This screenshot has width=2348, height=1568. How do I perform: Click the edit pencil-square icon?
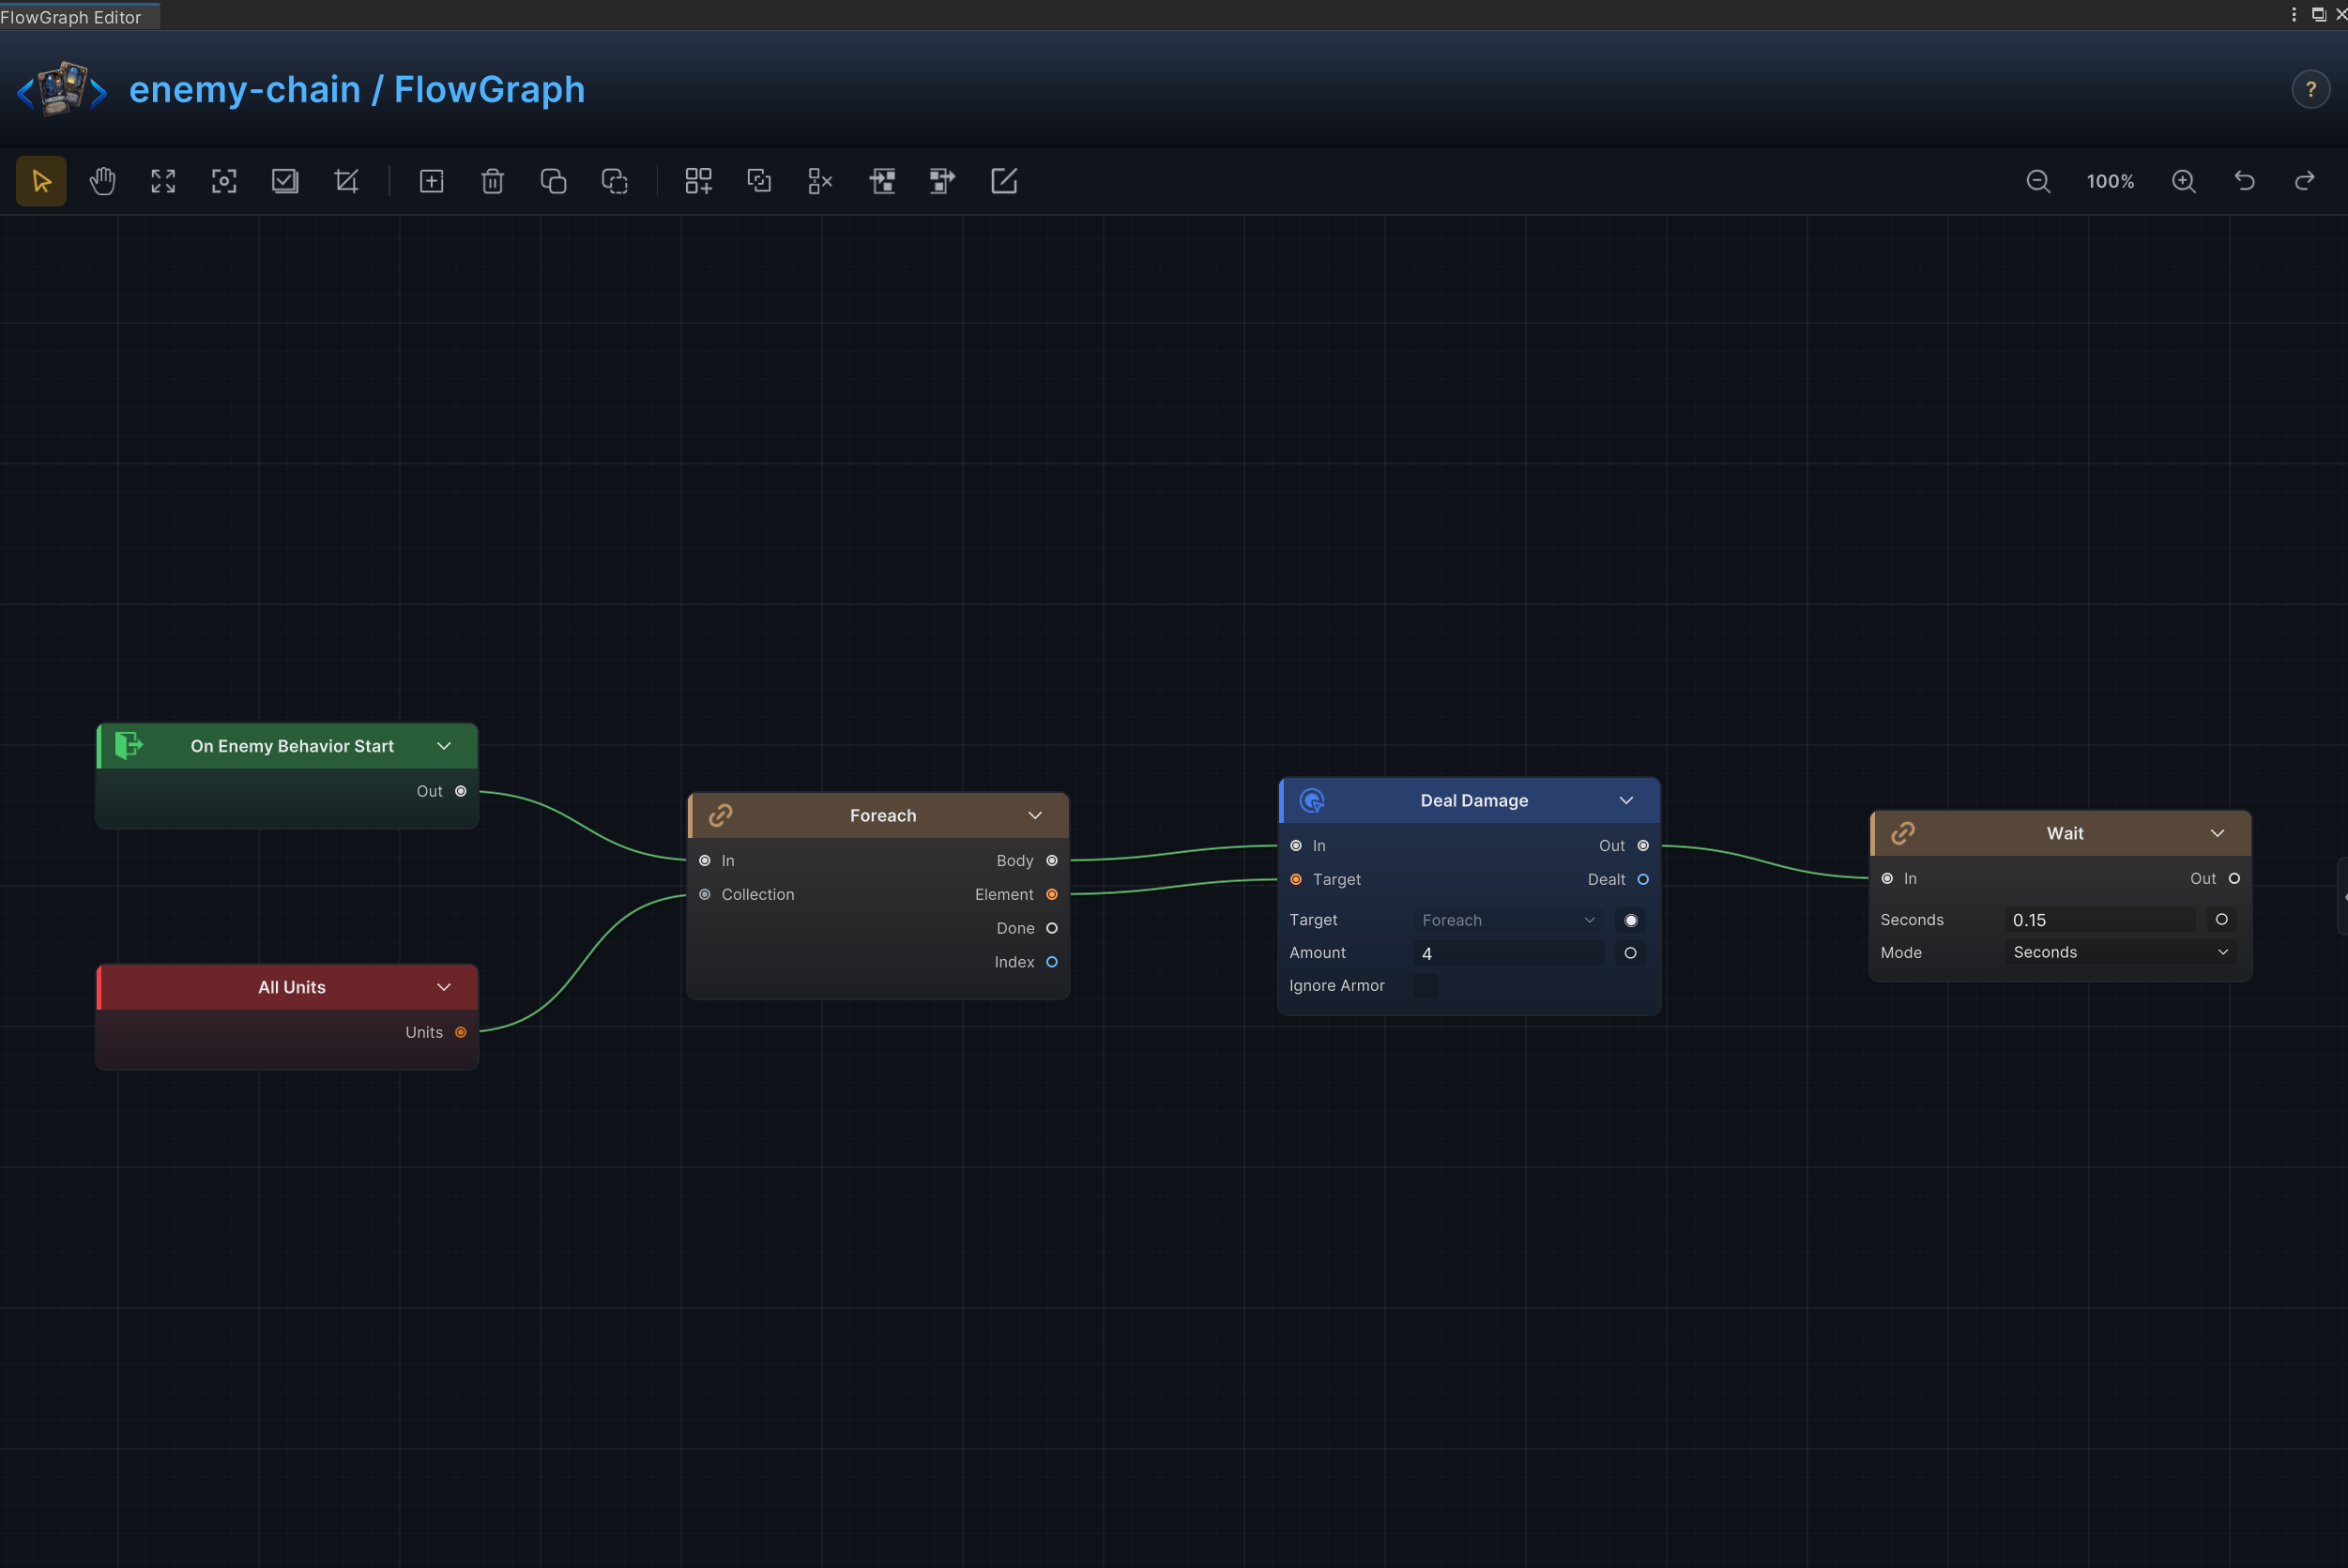[1004, 181]
